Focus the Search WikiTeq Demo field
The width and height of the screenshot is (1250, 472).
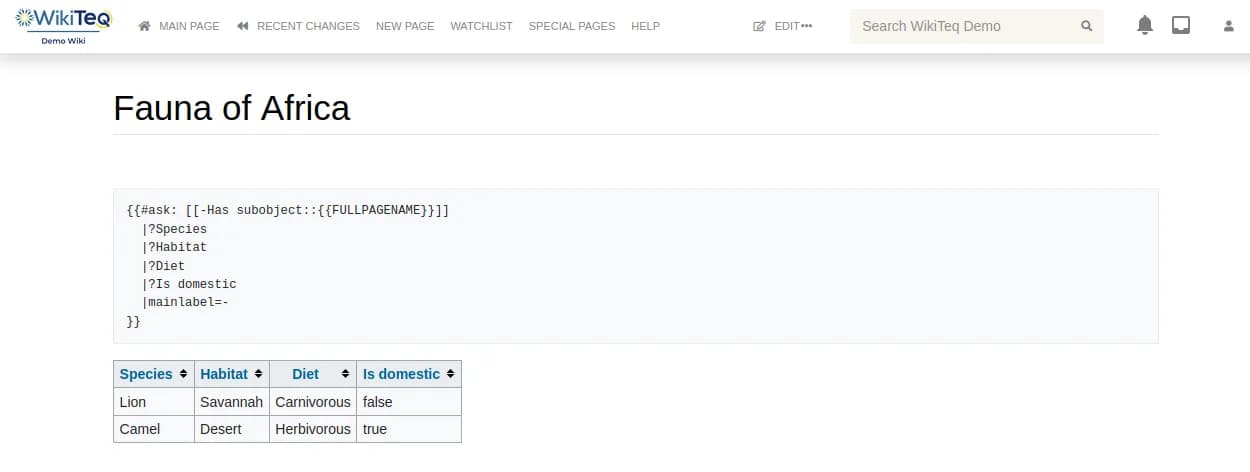click(x=965, y=26)
